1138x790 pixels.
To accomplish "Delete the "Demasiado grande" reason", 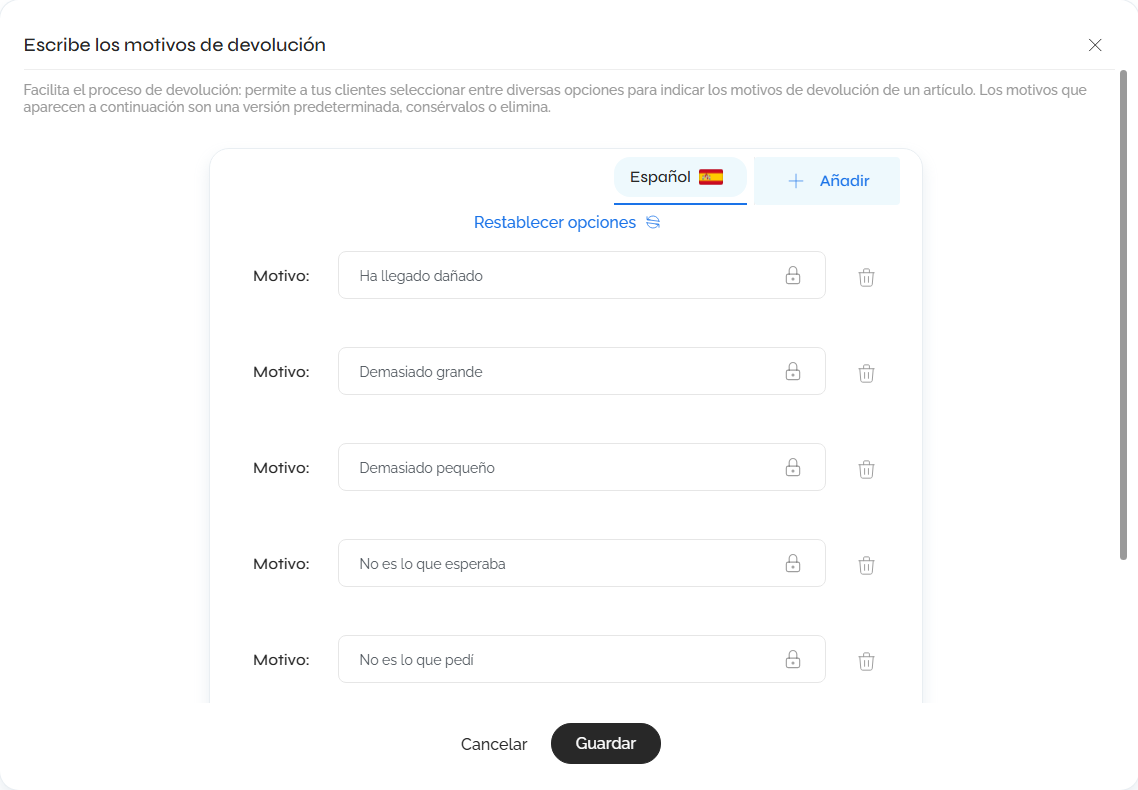I will (x=866, y=372).
